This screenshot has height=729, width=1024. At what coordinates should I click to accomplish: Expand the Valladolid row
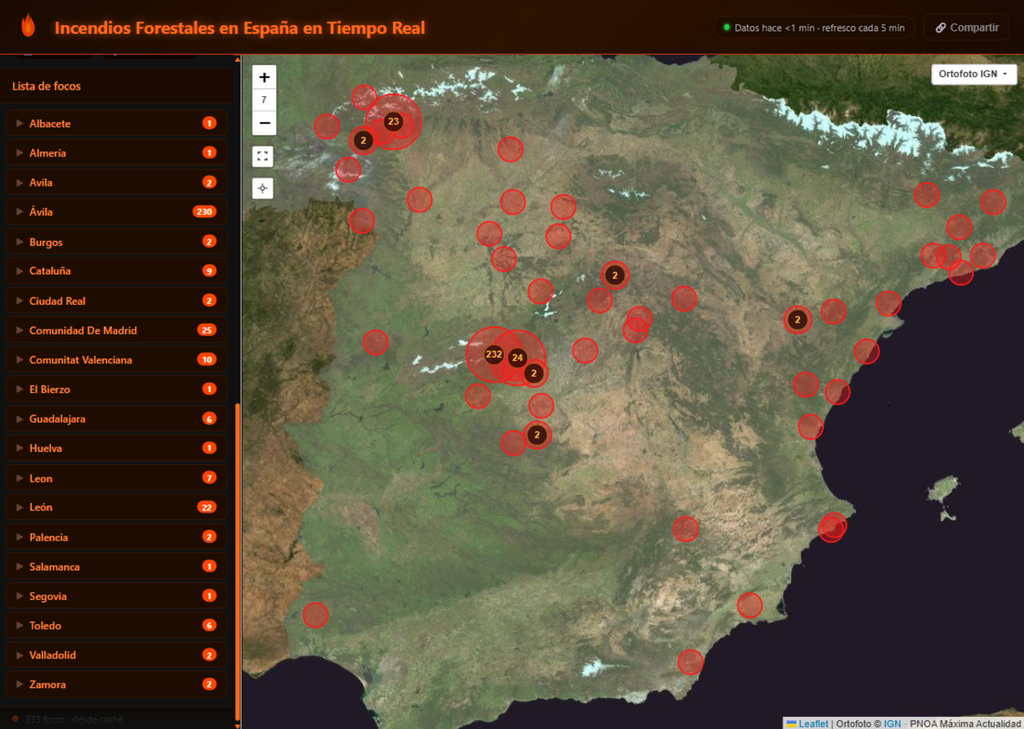pos(116,655)
